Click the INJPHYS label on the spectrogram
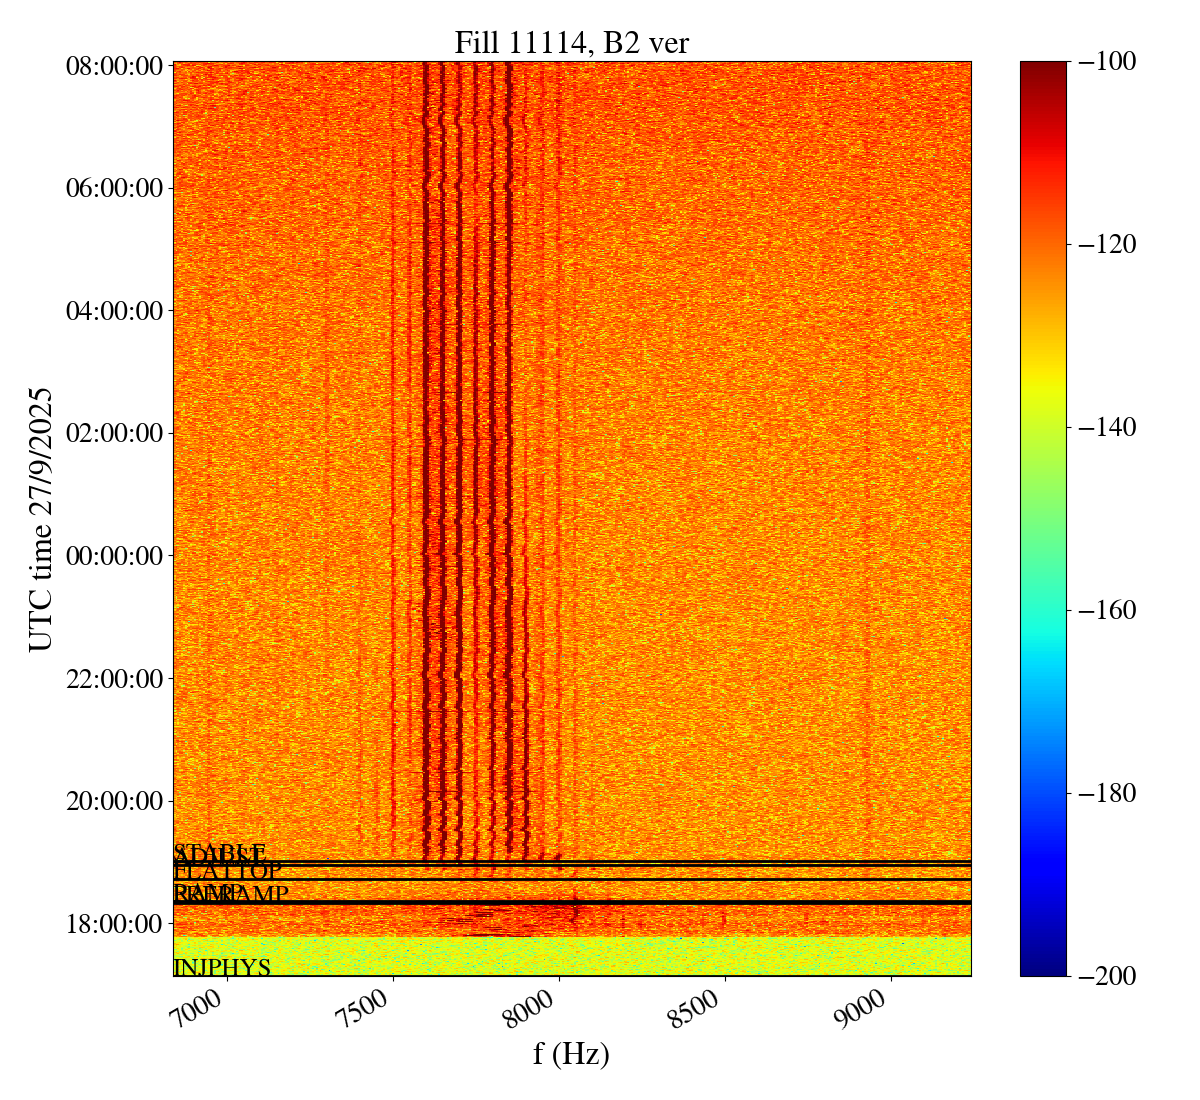The height and width of the screenshot is (1100, 1200). click(x=222, y=968)
